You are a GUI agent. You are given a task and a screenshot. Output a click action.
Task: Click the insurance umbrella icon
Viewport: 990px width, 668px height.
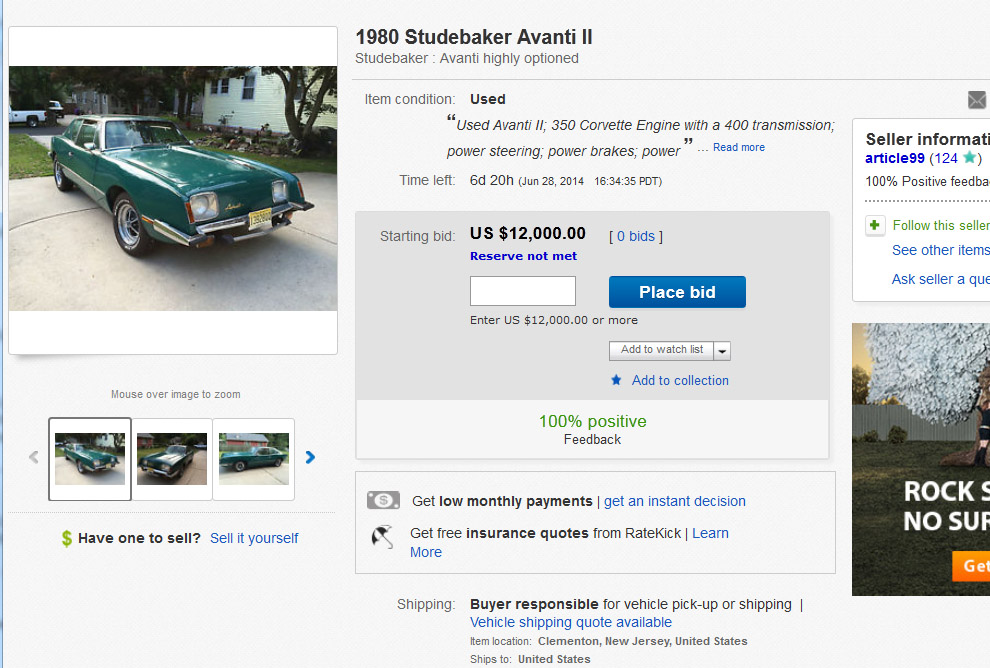(383, 538)
